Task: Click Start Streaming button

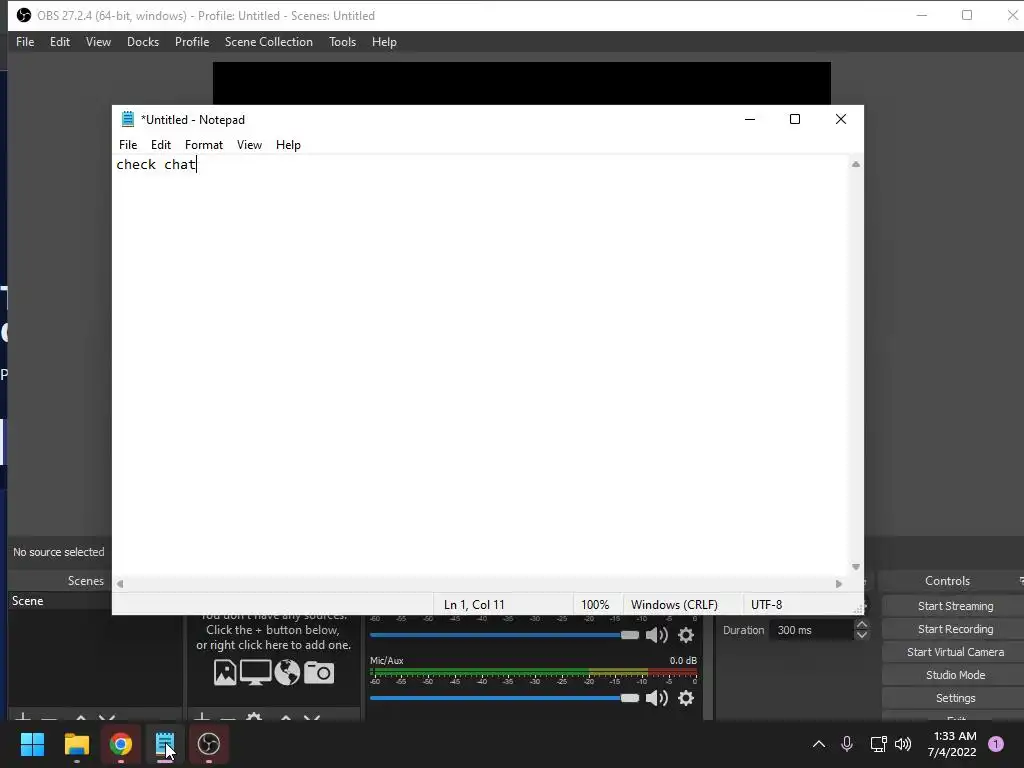Action: [955, 606]
